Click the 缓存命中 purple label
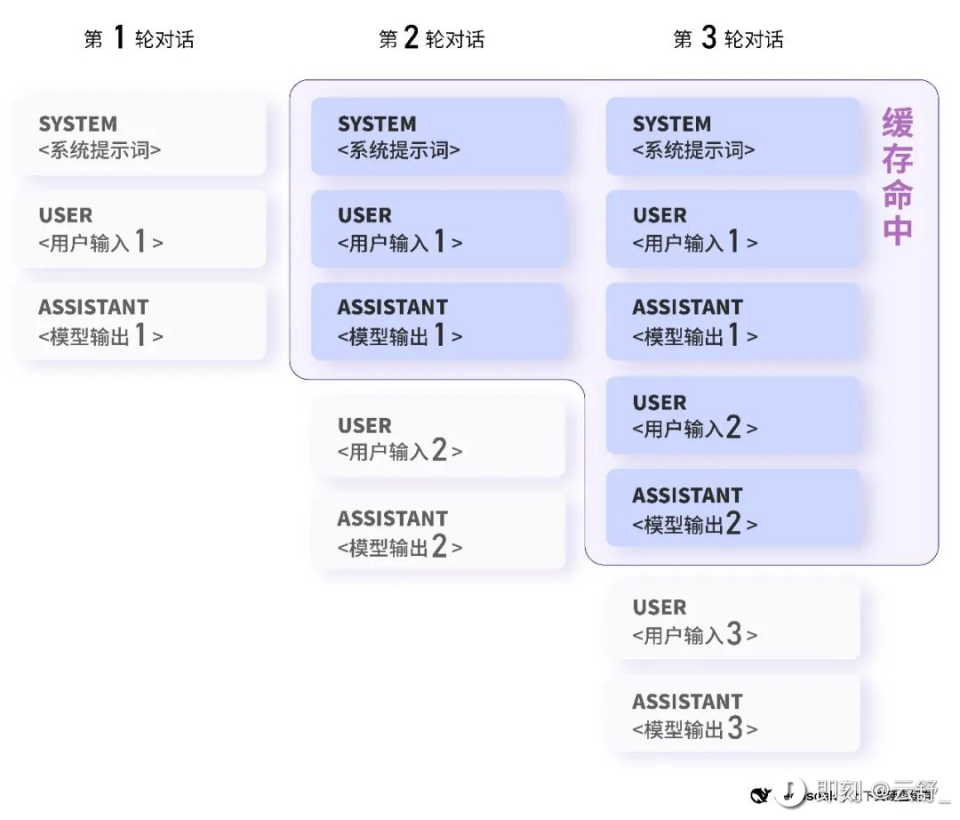Screen dimensions: 960x820 click(897, 177)
